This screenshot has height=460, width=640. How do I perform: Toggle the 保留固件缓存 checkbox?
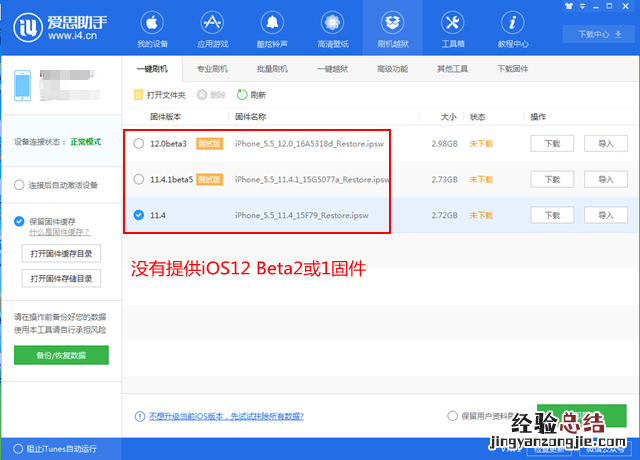(19, 221)
